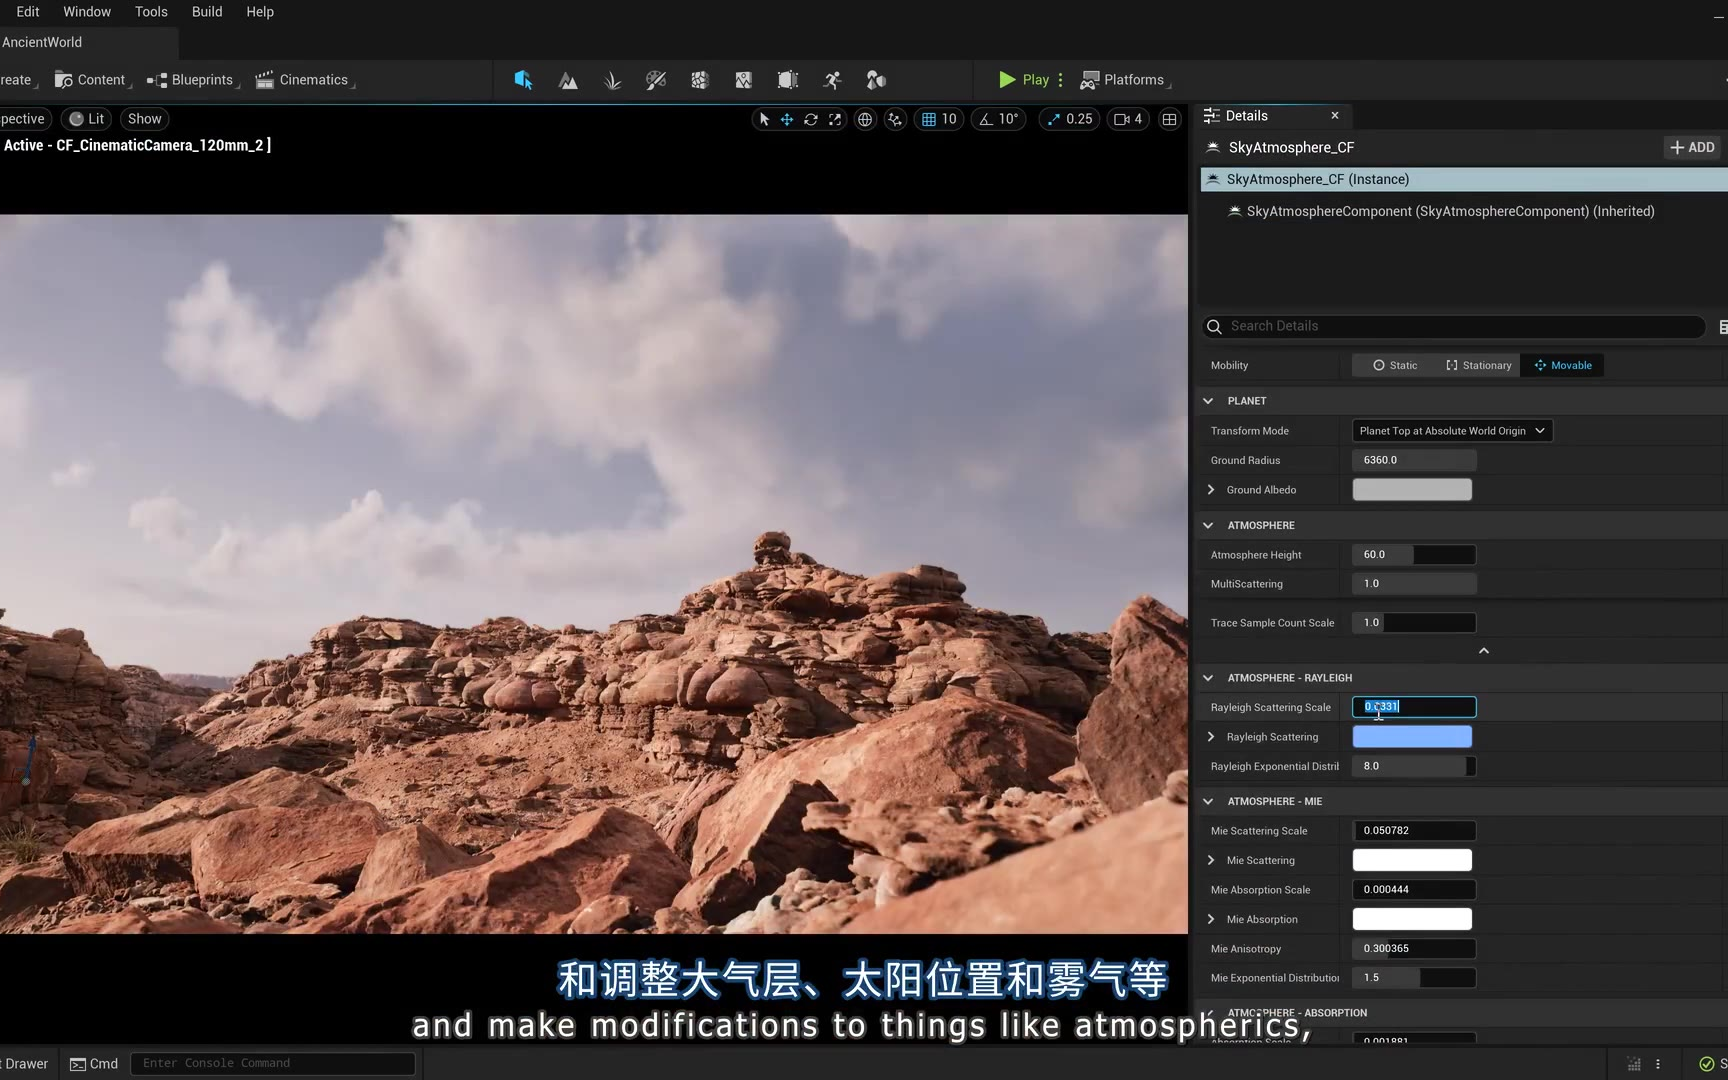The image size is (1728, 1080).
Task: Expand the Mie Absorption property
Action: tap(1211, 920)
